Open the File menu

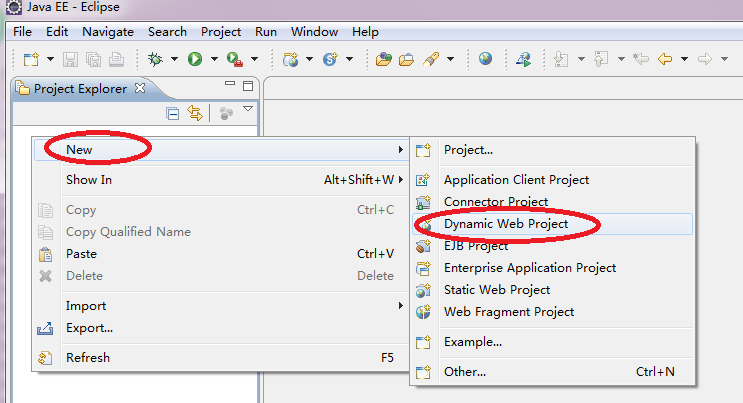click(x=22, y=32)
